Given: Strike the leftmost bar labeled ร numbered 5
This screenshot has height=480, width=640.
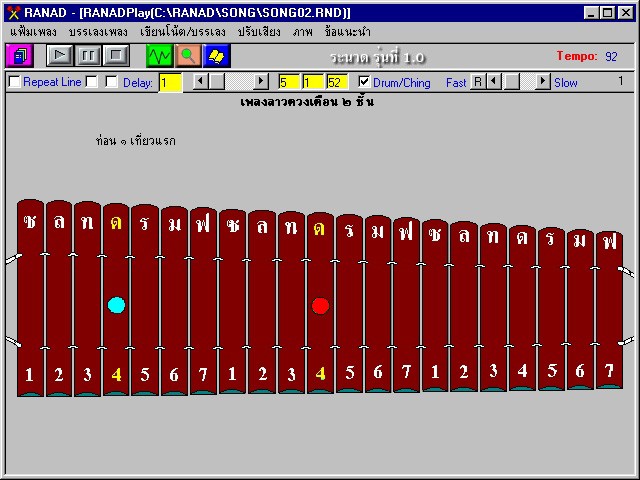Looking at the screenshot, I should (145, 300).
